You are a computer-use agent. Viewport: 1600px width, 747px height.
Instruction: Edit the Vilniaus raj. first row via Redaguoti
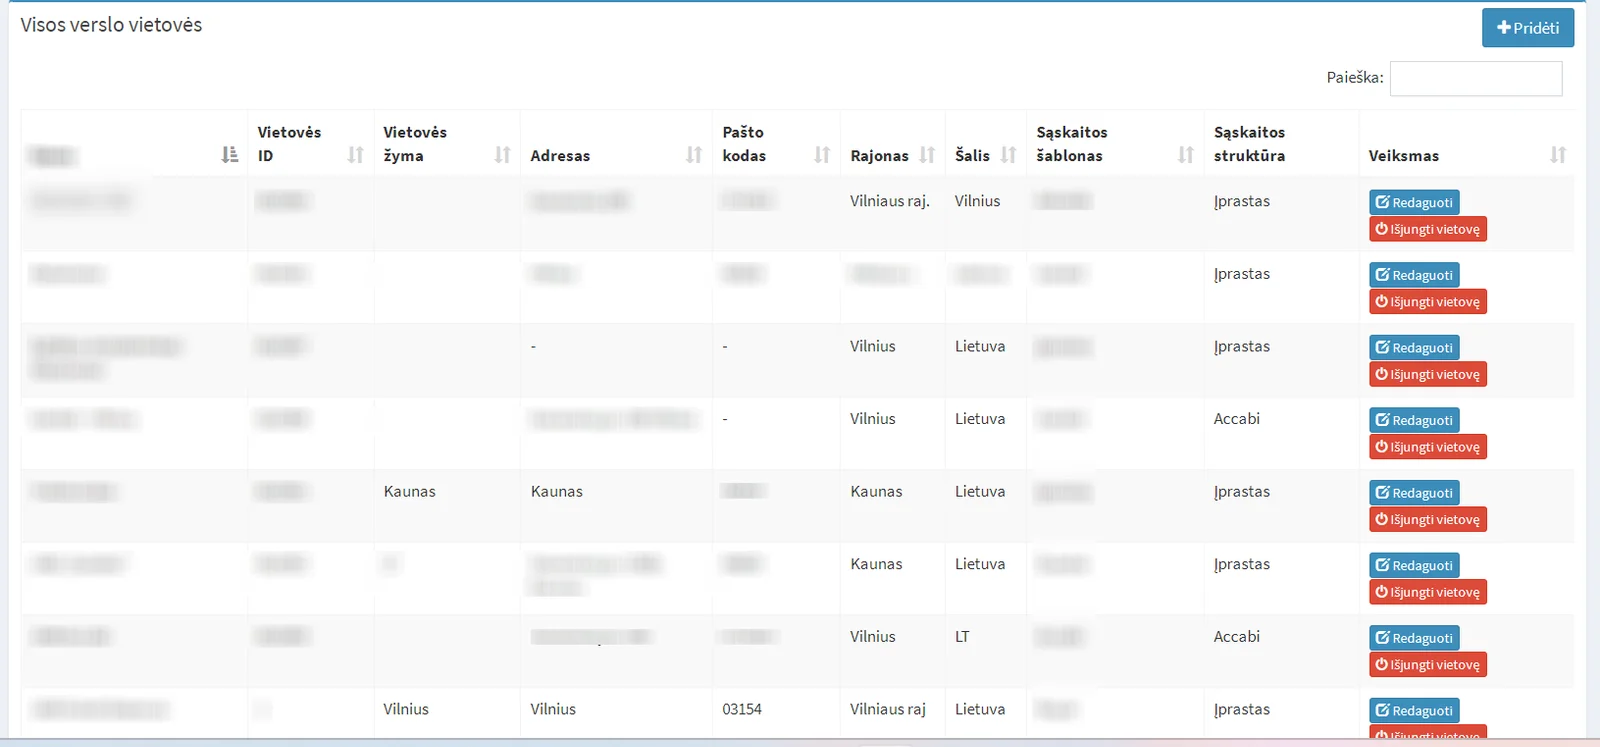tap(1413, 202)
